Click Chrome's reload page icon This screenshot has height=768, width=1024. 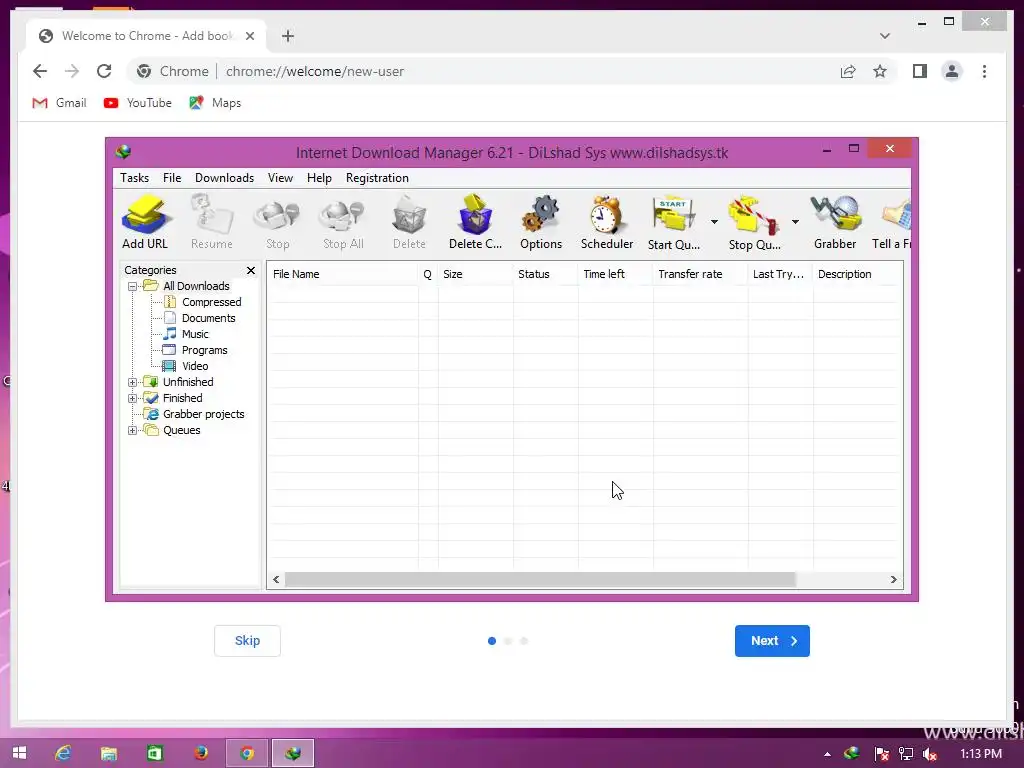click(x=104, y=71)
